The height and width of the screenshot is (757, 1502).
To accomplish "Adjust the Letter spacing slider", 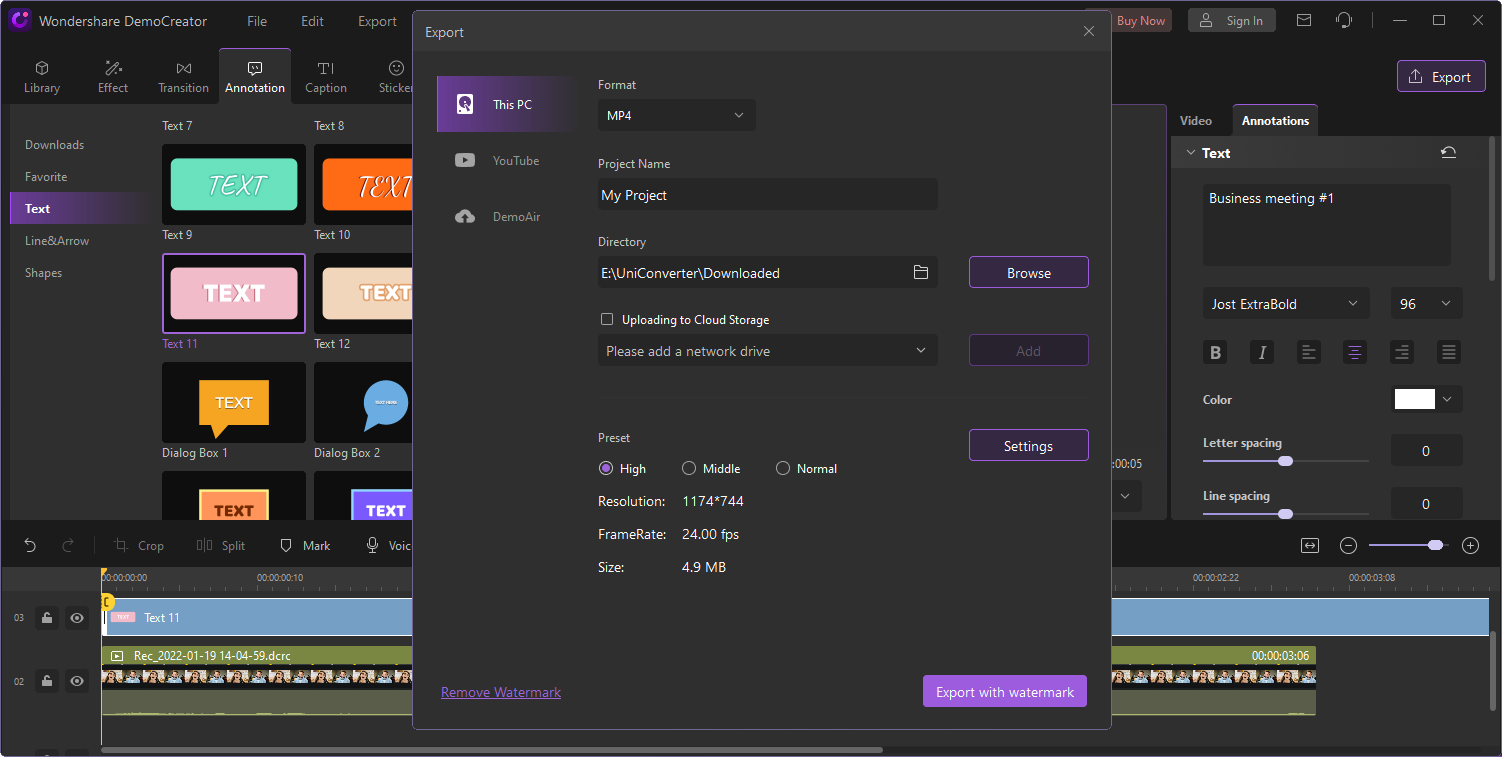I will (1286, 461).
